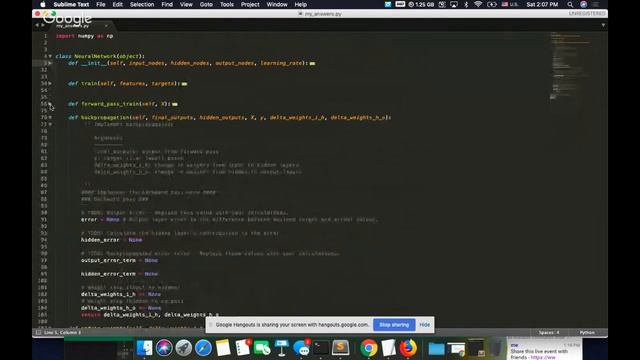Open the Selection menu

click(142, 4)
